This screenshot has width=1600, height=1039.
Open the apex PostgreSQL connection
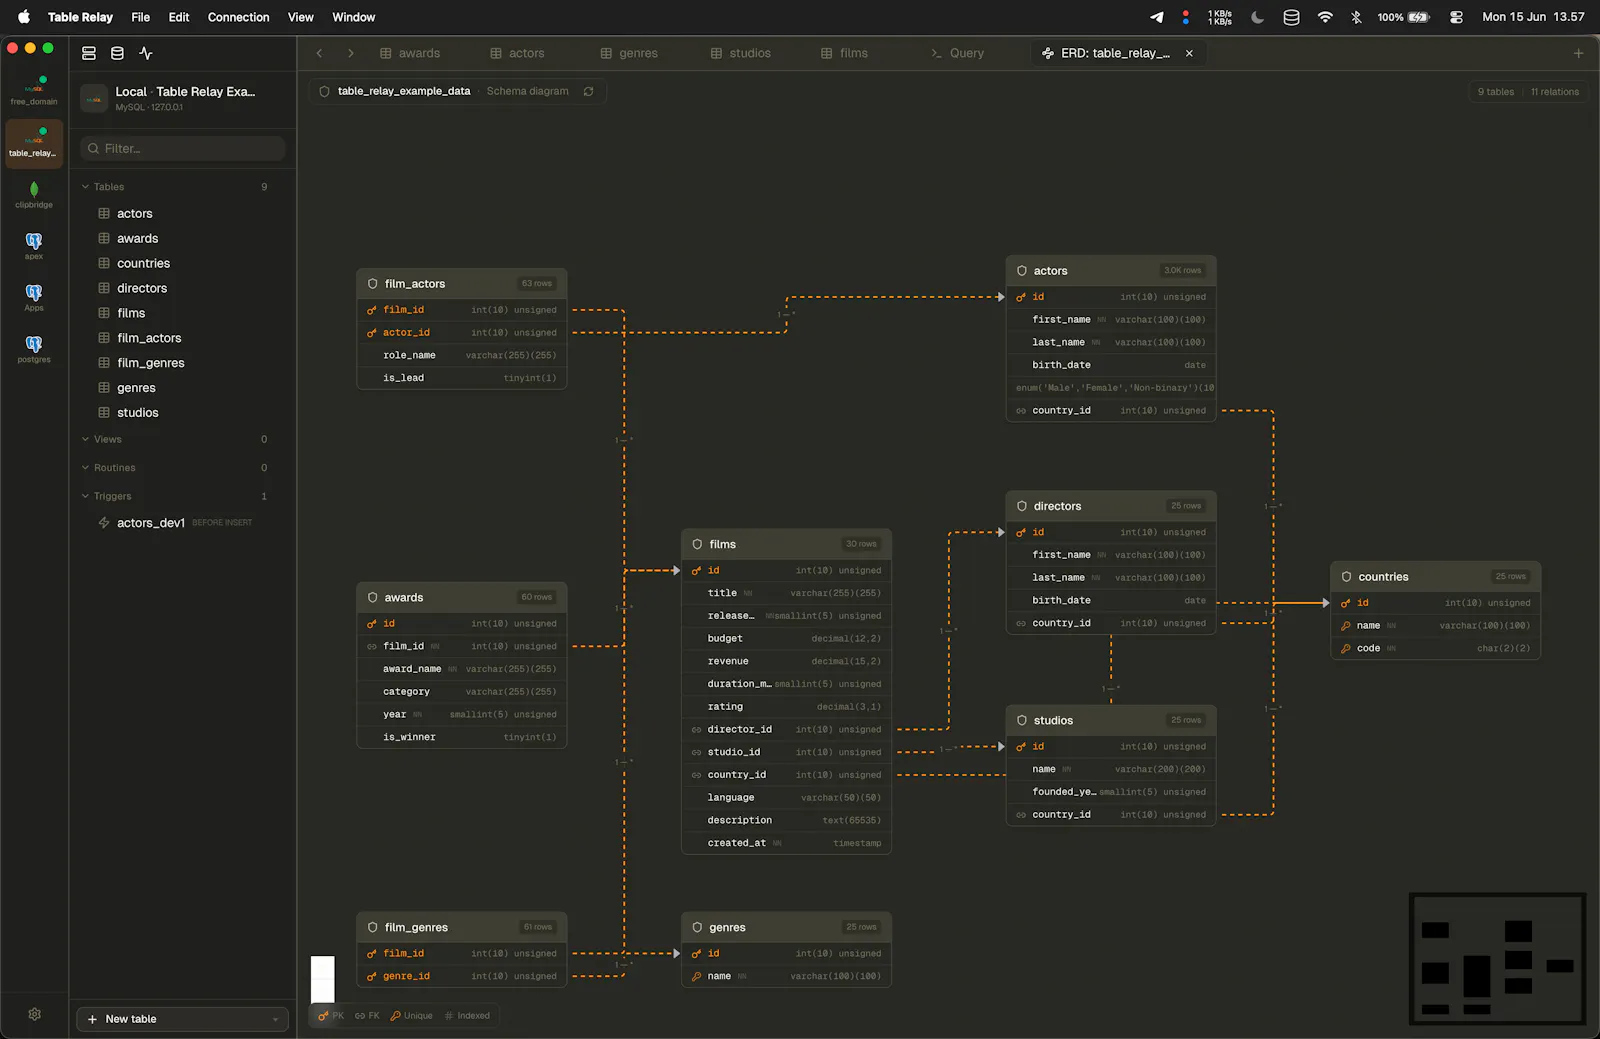[x=34, y=246]
